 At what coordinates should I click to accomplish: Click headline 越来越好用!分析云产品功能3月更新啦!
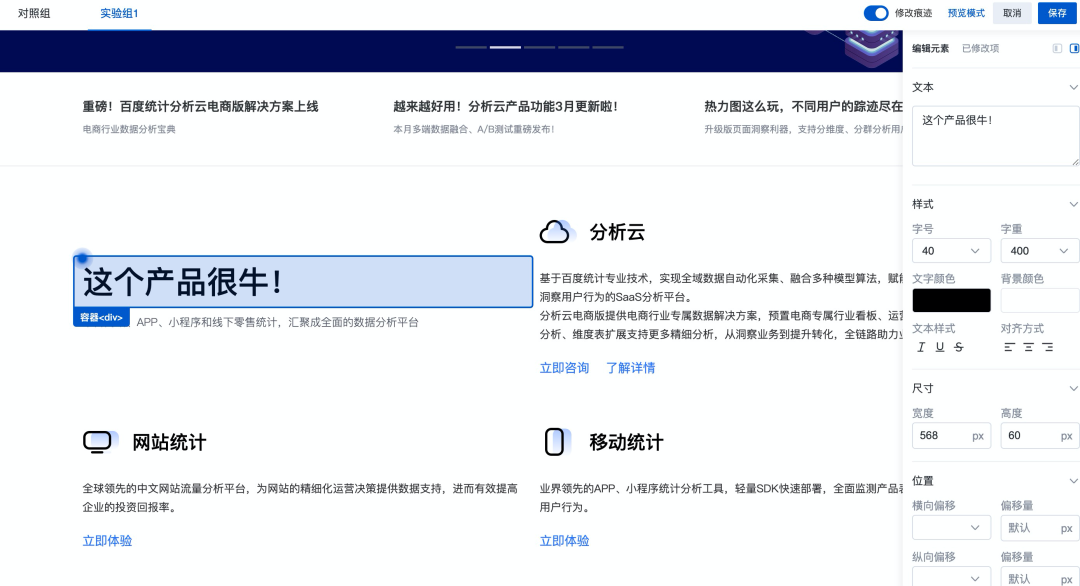click(x=505, y=106)
